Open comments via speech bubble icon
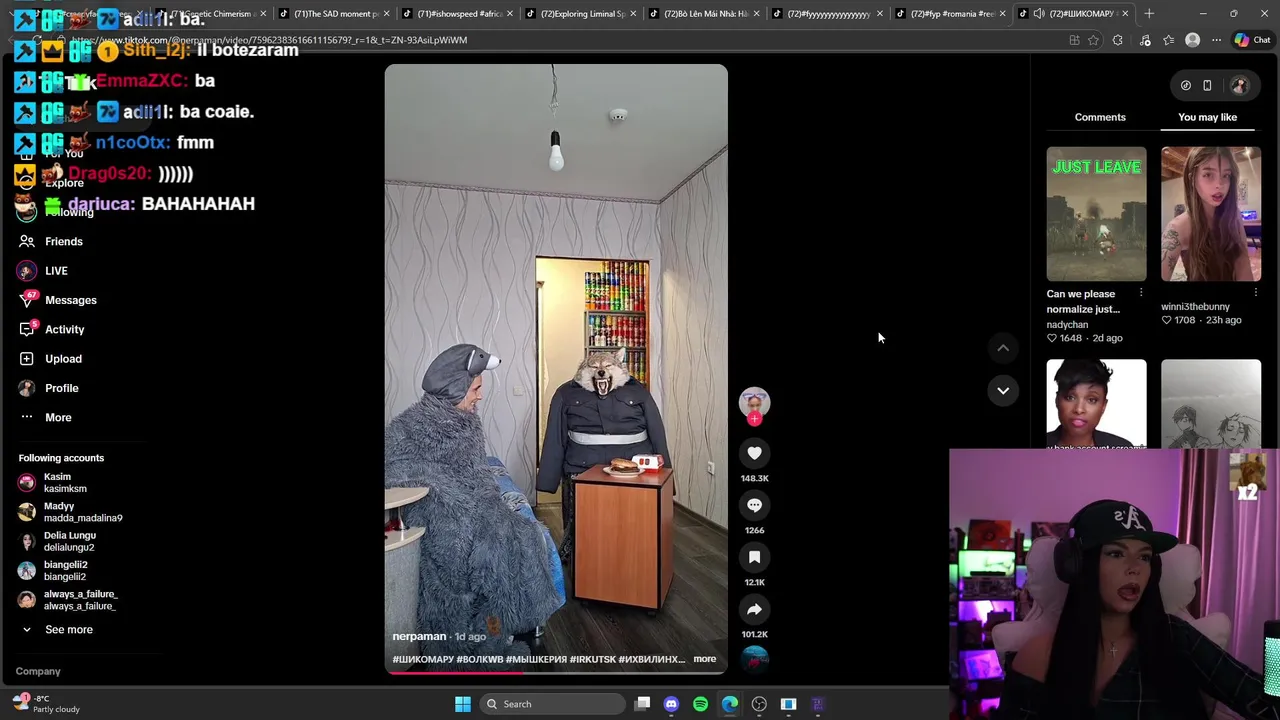The height and width of the screenshot is (720, 1280). [754, 505]
